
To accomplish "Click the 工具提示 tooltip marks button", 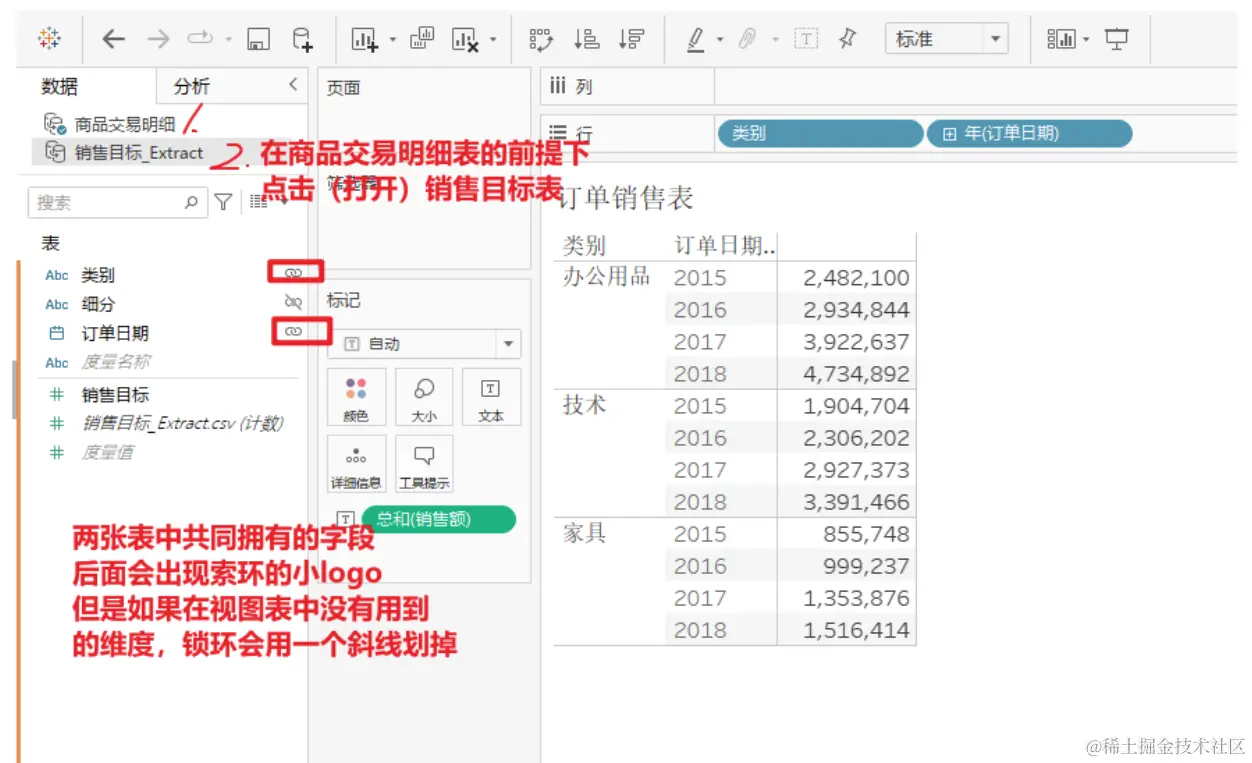I will (x=424, y=464).
